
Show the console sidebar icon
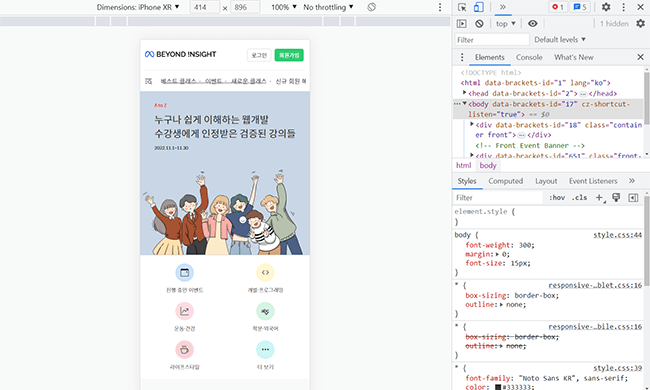click(461, 24)
